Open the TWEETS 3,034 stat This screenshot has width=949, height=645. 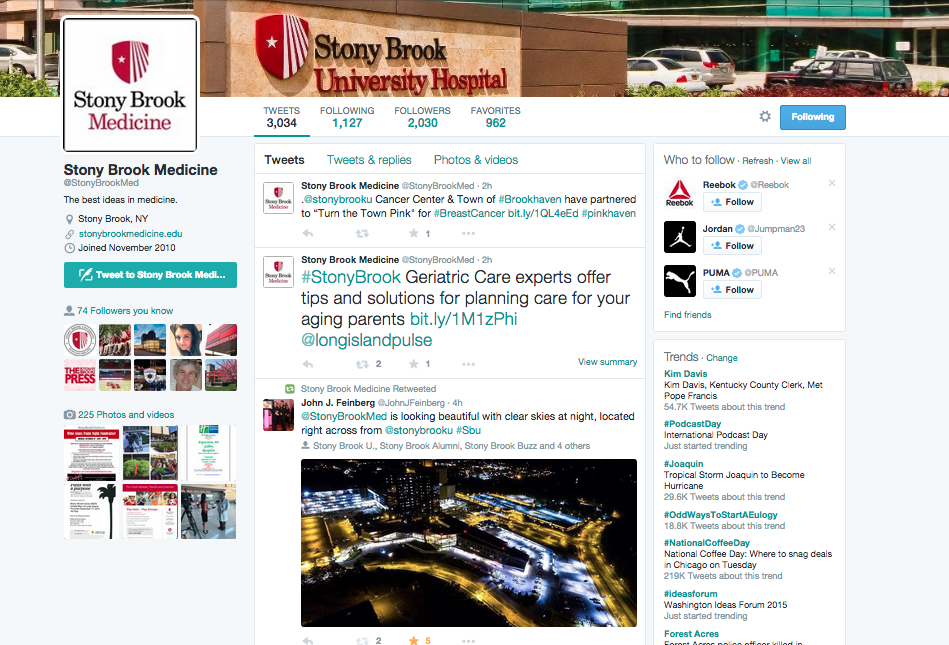(x=281, y=117)
